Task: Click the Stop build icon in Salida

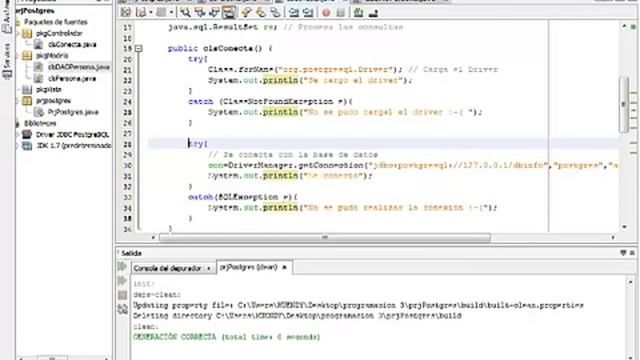Action: (x=122, y=295)
